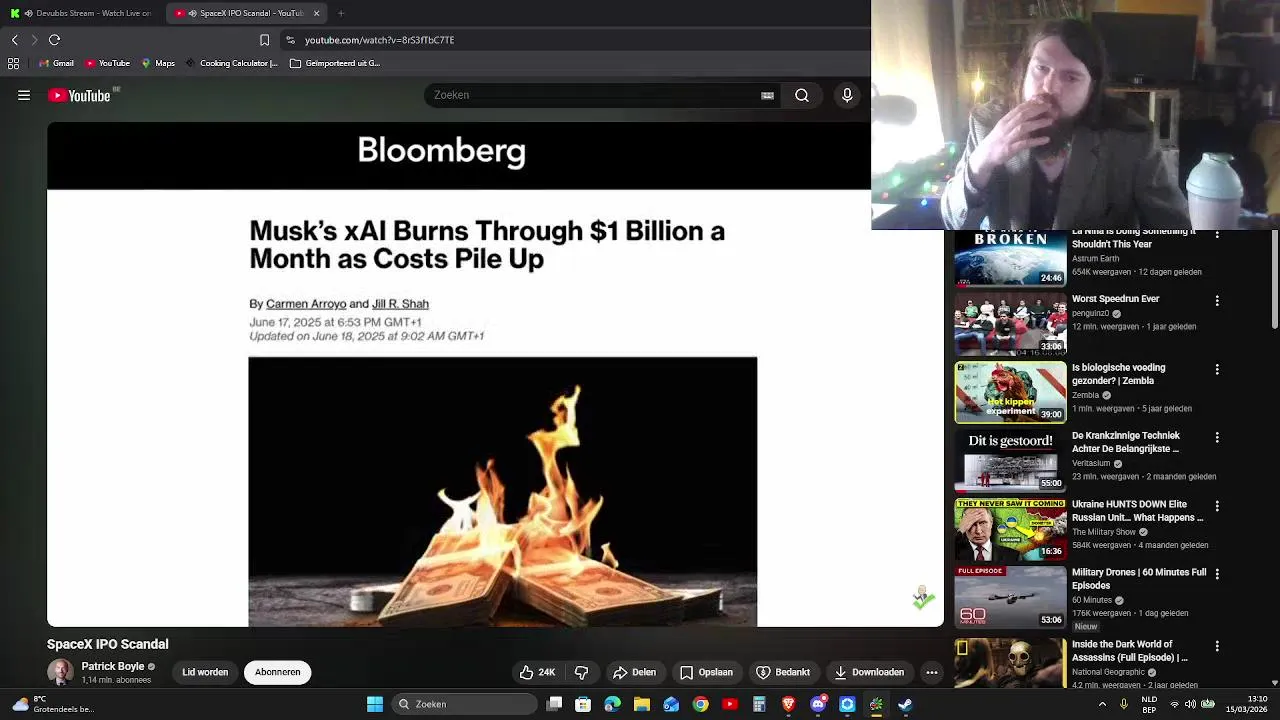Open the Cooking Calculator bookmark
The width and height of the screenshot is (1280, 720).
tap(231, 63)
